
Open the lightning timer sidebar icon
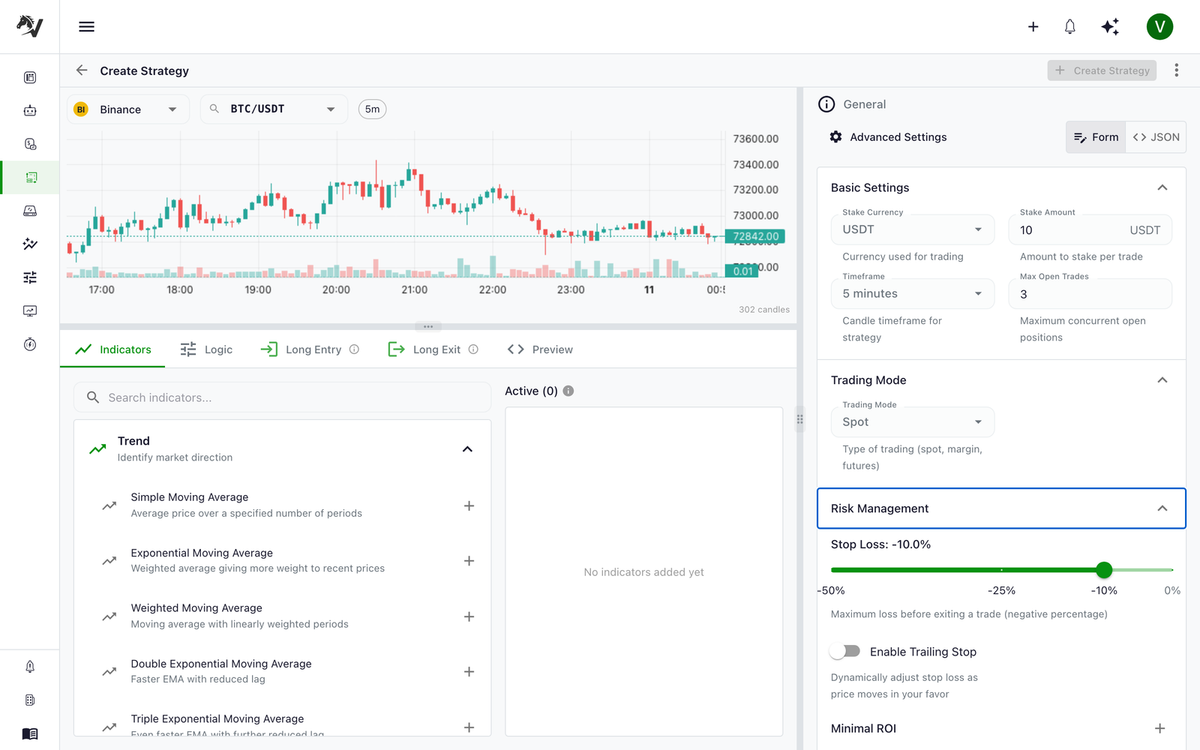click(30, 344)
